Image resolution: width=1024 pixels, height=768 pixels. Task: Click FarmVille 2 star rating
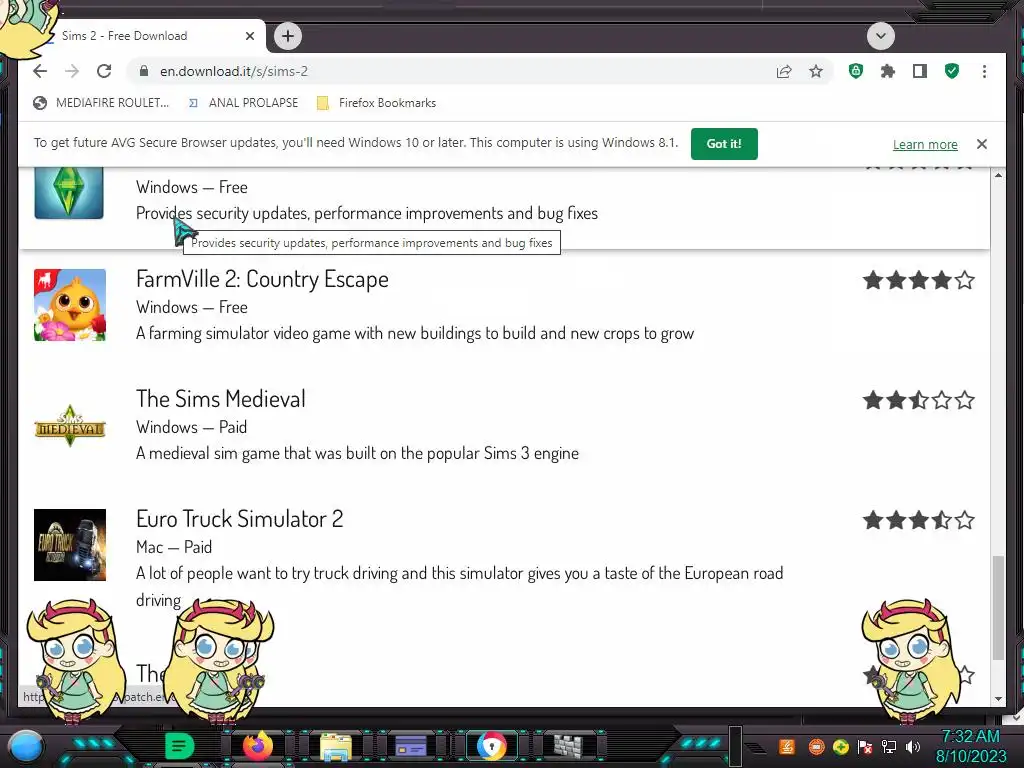coord(918,280)
